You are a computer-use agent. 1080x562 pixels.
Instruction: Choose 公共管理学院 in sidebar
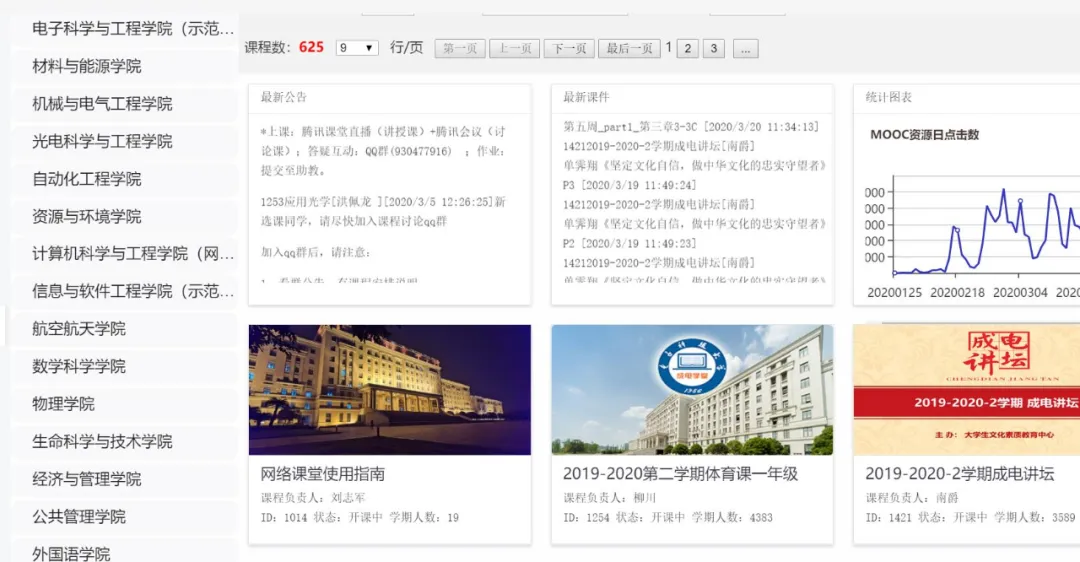point(125,517)
